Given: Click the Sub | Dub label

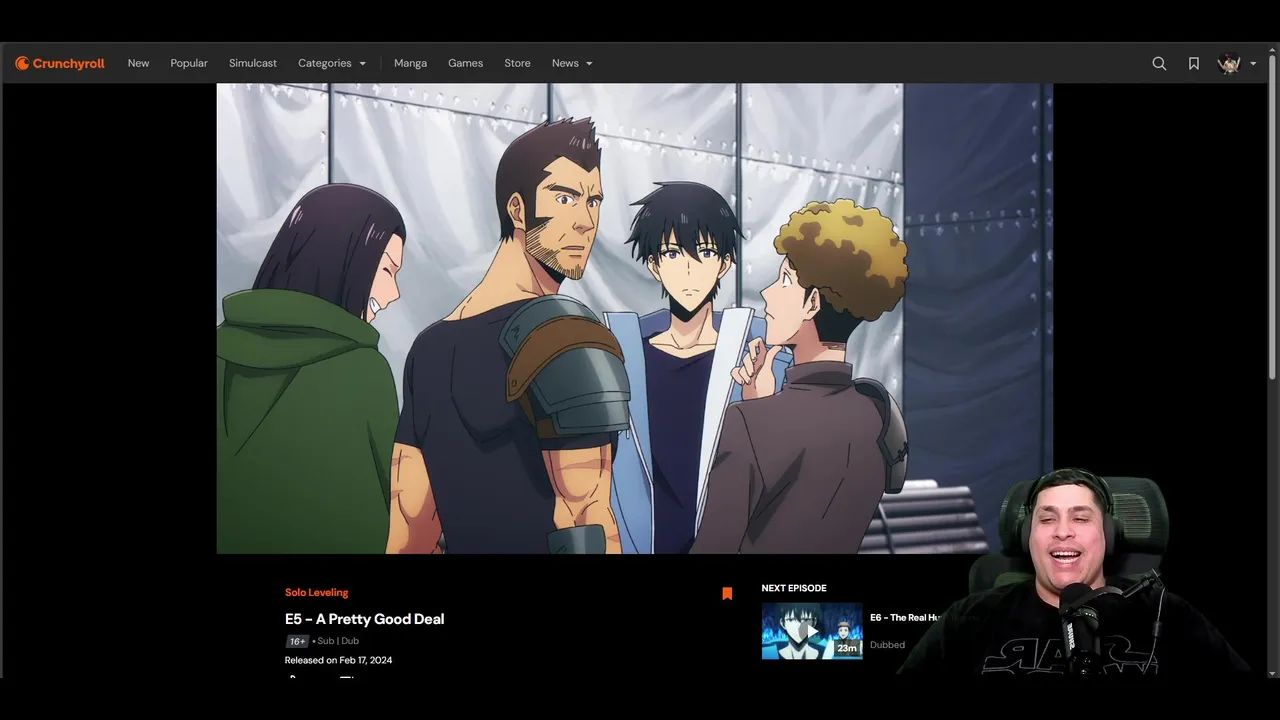Looking at the screenshot, I should point(338,641).
